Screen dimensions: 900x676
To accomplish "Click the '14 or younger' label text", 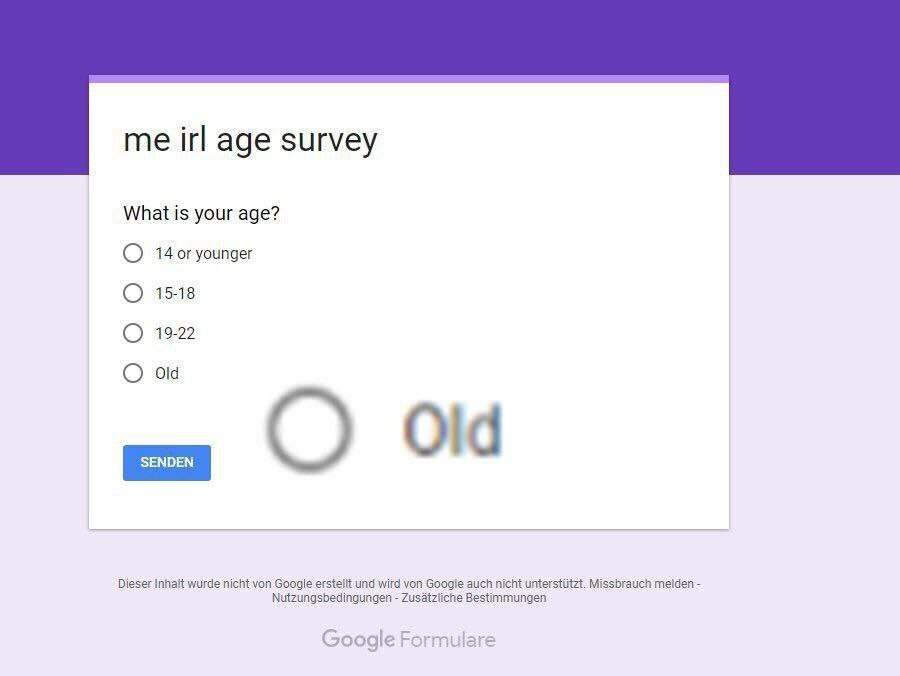I will [x=203, y=254].
